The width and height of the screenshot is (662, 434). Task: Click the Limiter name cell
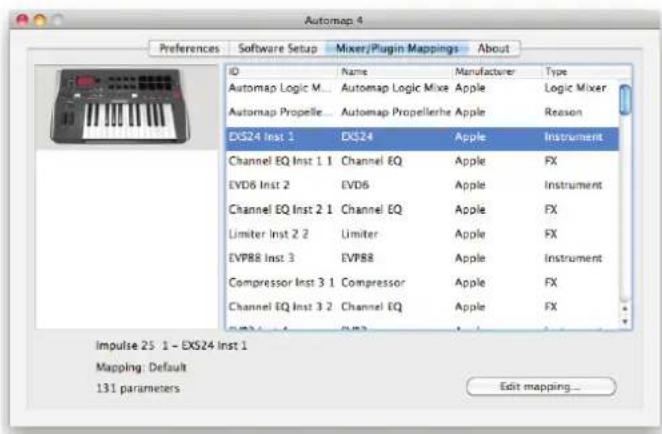(359, 234)
